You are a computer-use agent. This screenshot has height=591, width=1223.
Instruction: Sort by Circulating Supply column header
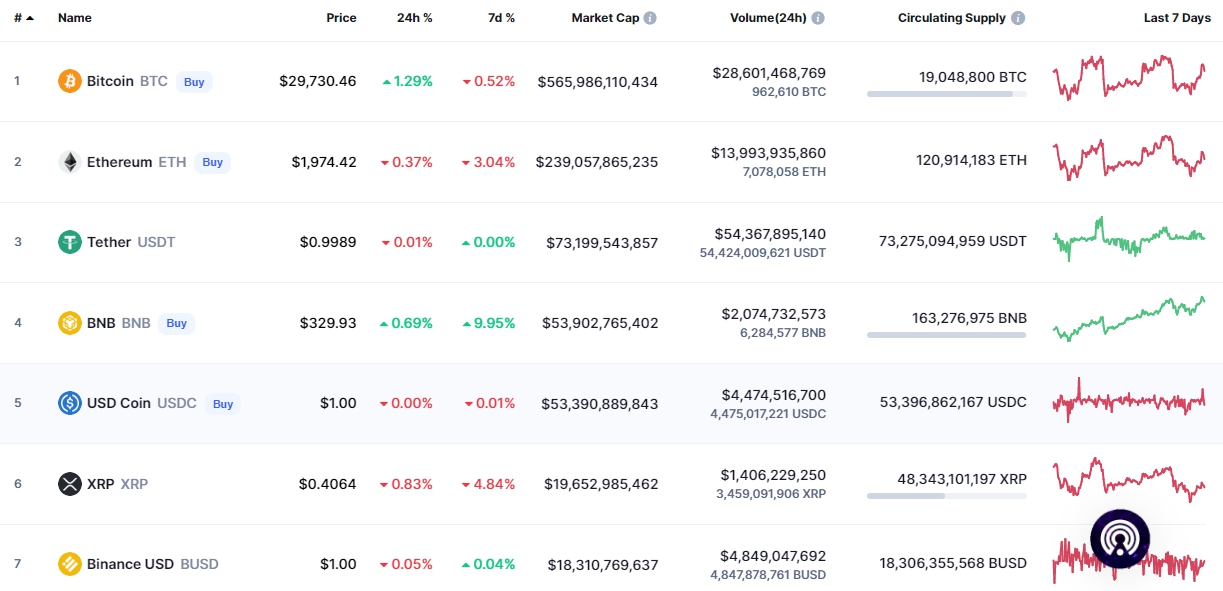pos(952,18)
